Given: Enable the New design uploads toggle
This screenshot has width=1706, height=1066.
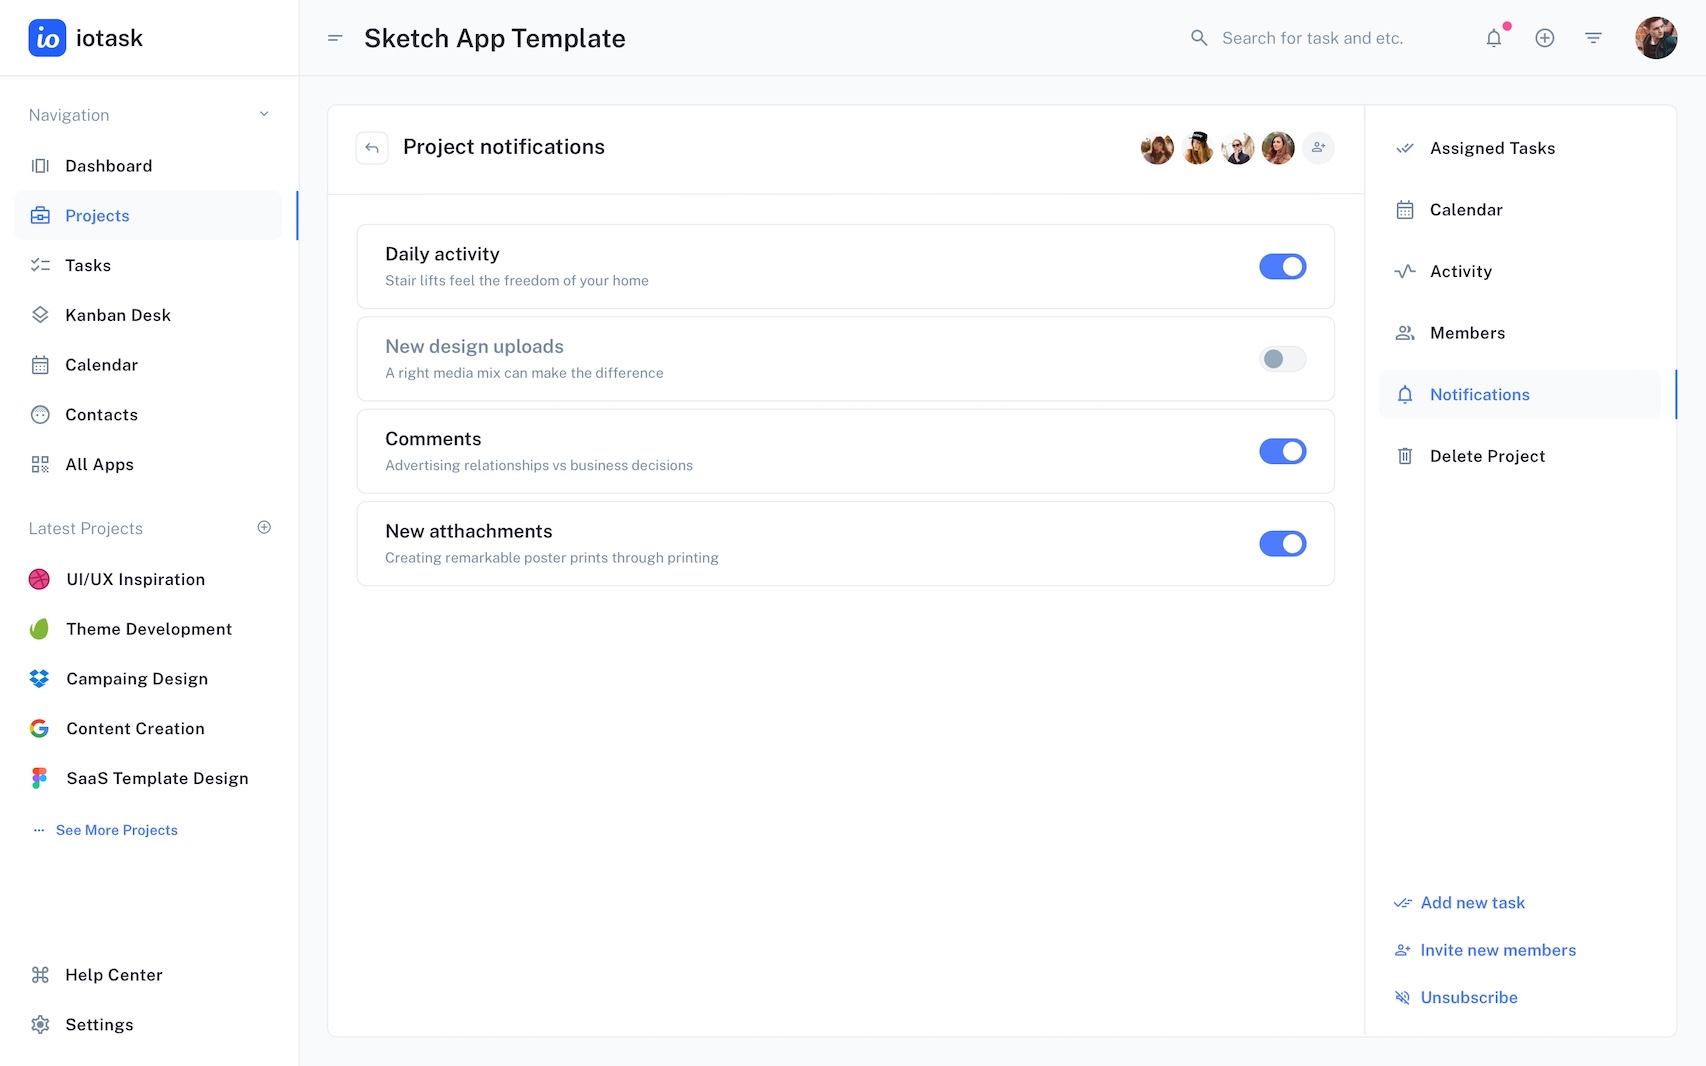Looking at the screenshot, I should tap(1282, 359).
